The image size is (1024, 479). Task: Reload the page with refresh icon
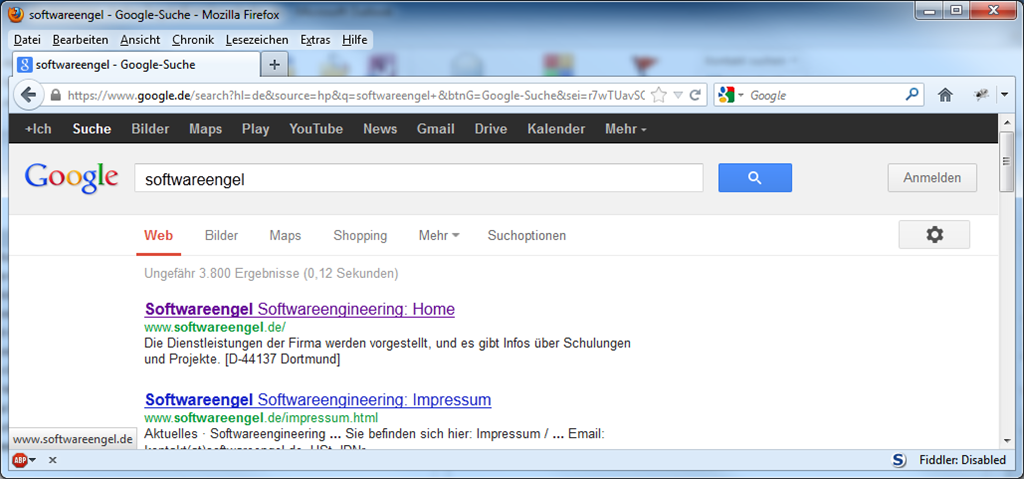pyautogui.click(x=695, y=95)
